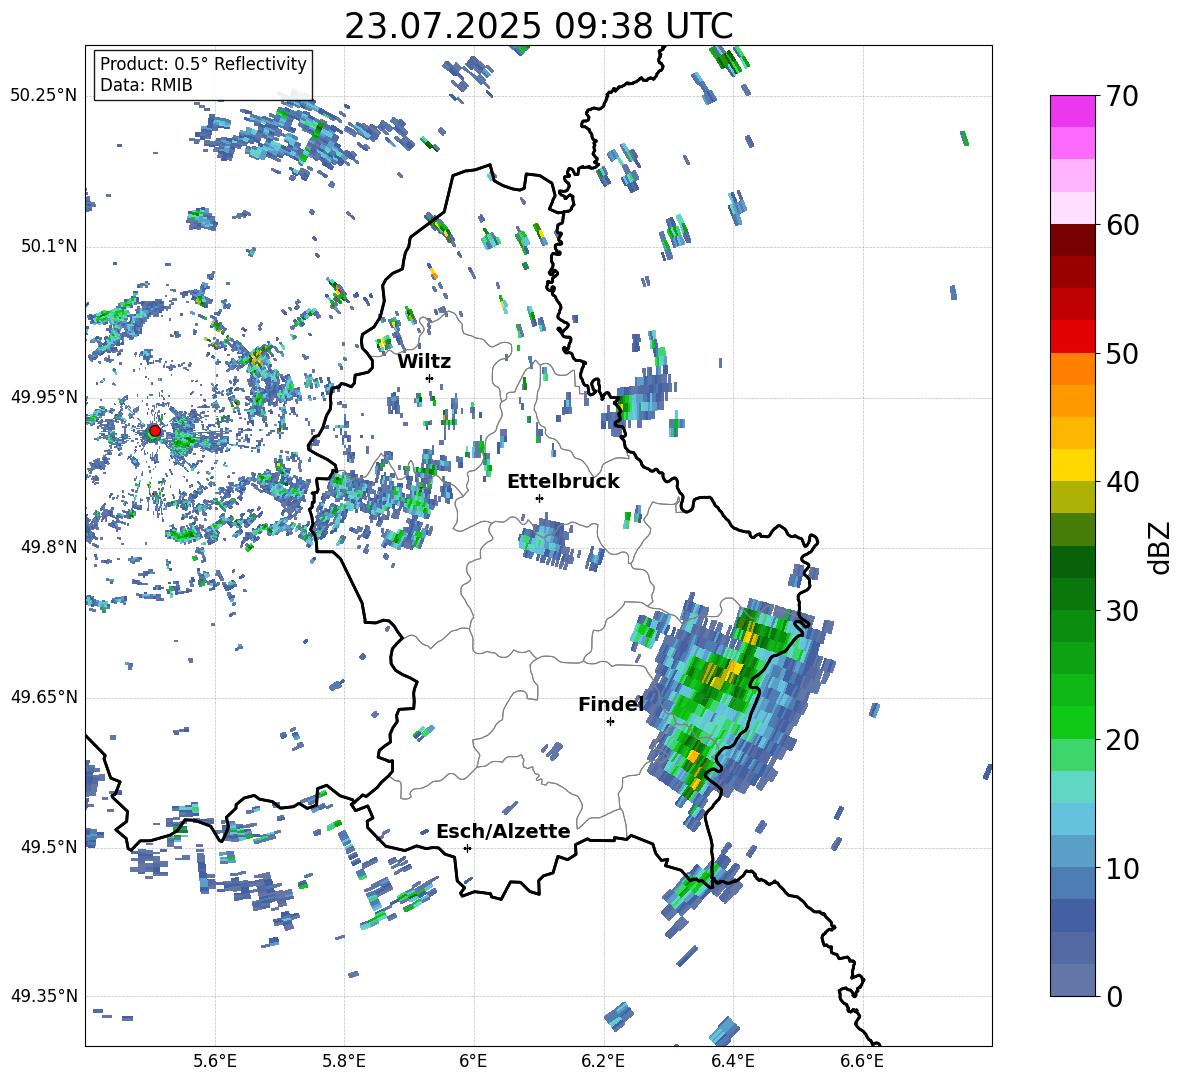Click the 6.4°E longitude label
The image size is (1184, 1081).
click(x=732, y=1061)
